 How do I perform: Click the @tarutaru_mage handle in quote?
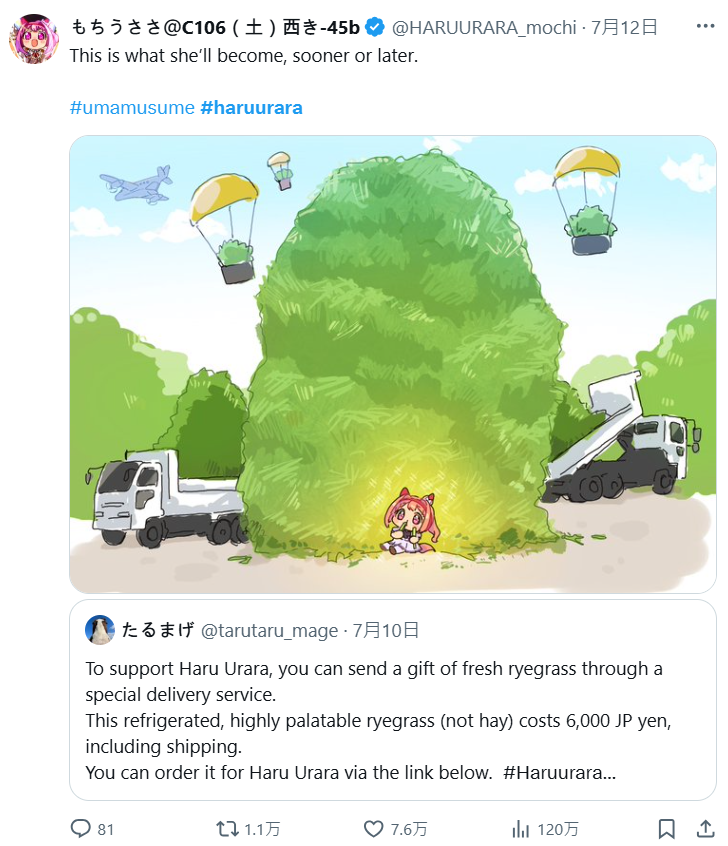point(271,630)
